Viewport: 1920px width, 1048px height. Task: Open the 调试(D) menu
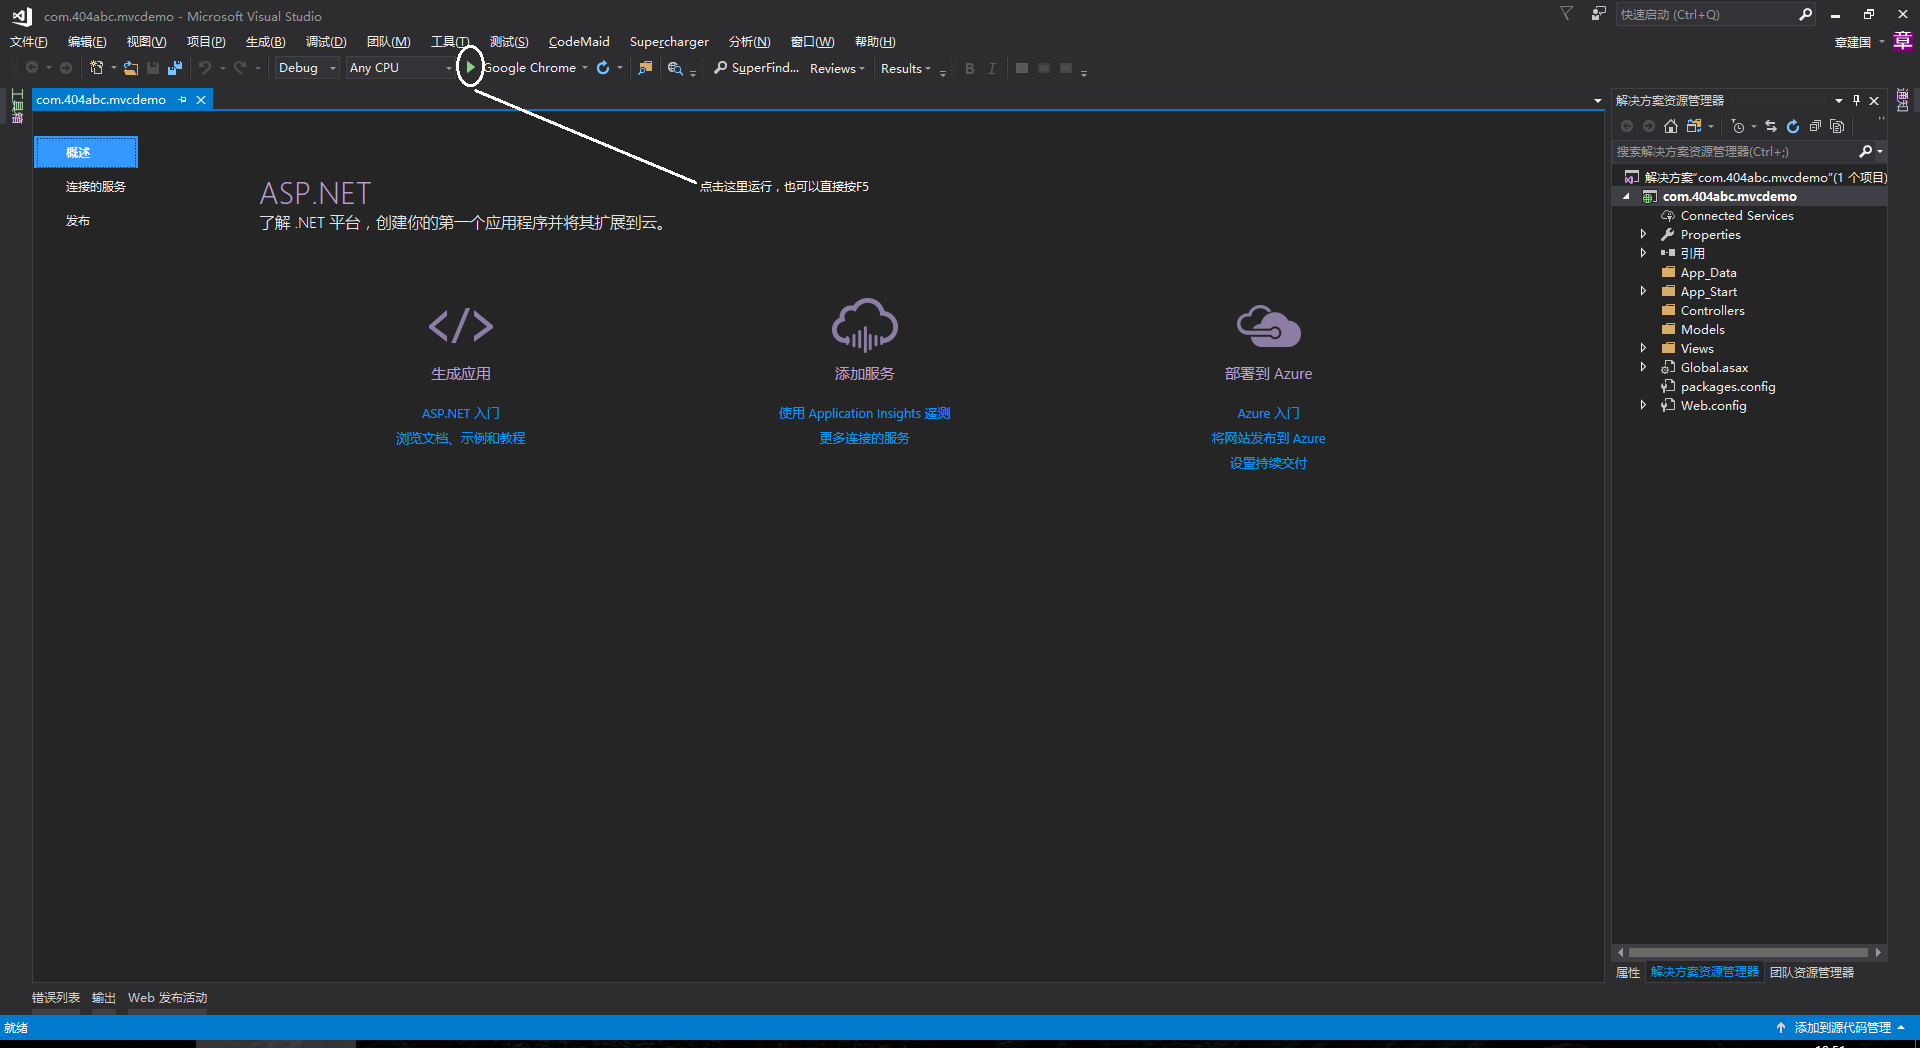point(326,42)
